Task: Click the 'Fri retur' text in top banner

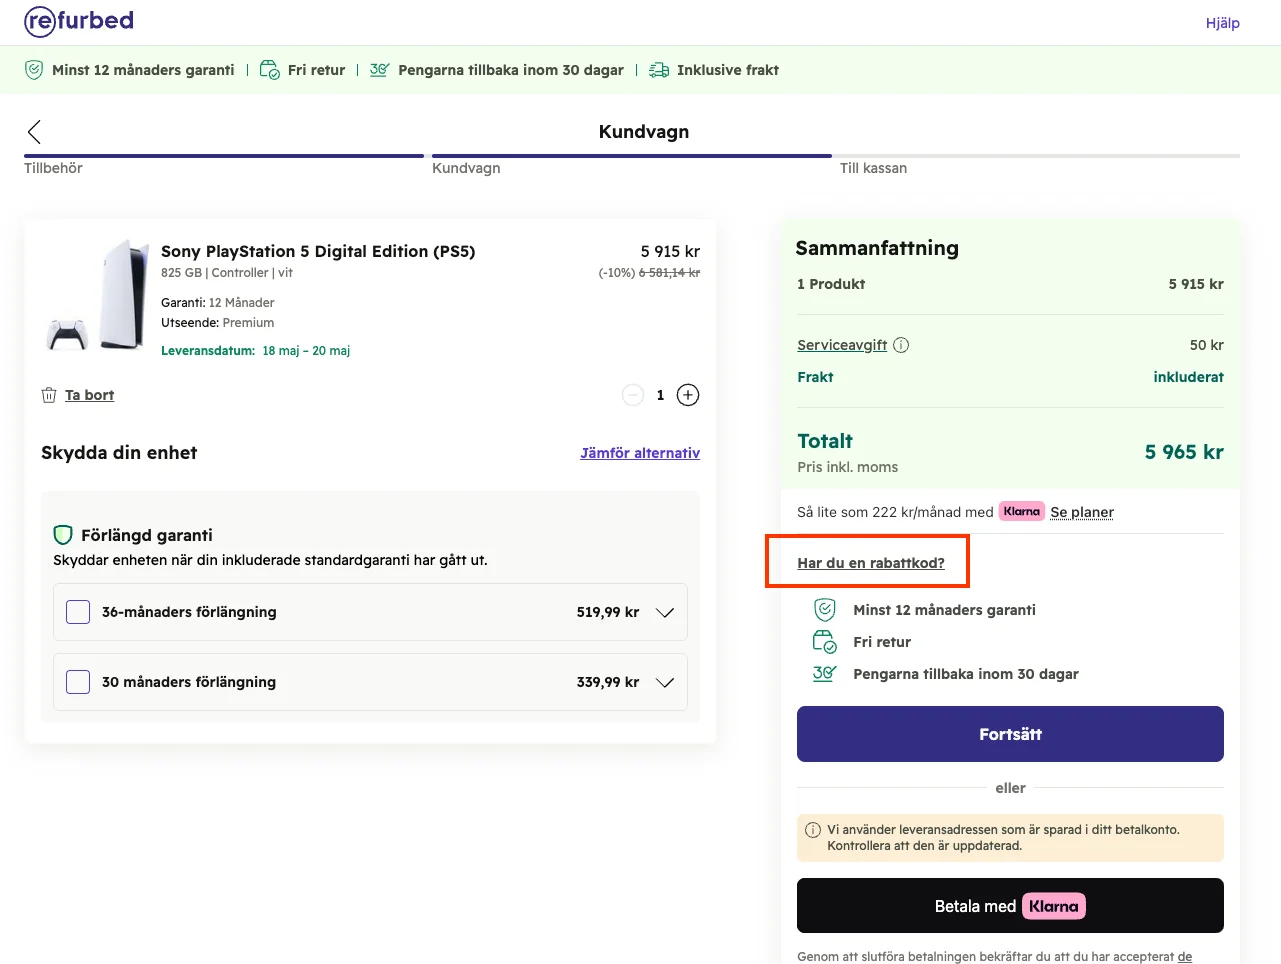Action: [316, 70]
